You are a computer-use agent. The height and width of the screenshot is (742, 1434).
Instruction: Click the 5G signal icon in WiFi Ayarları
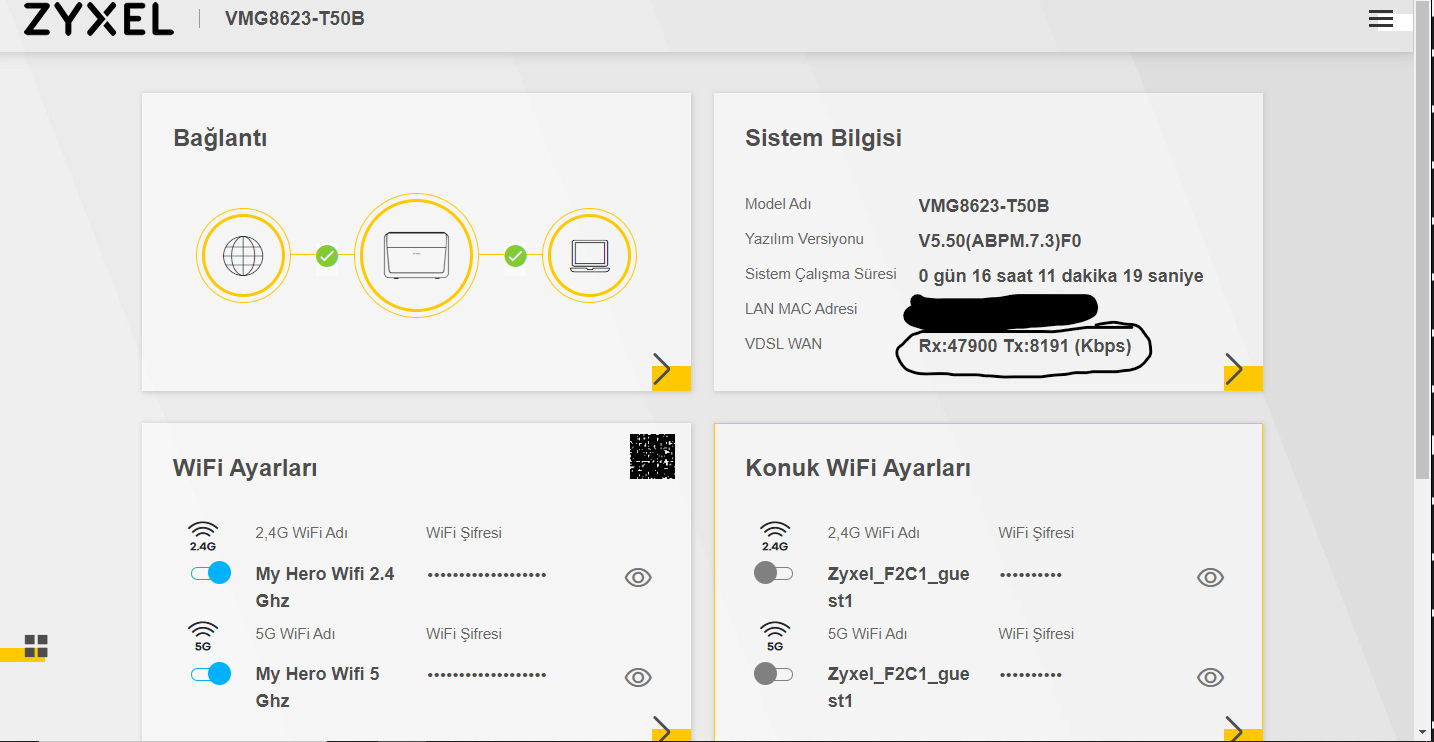click(x=202, y=636)
